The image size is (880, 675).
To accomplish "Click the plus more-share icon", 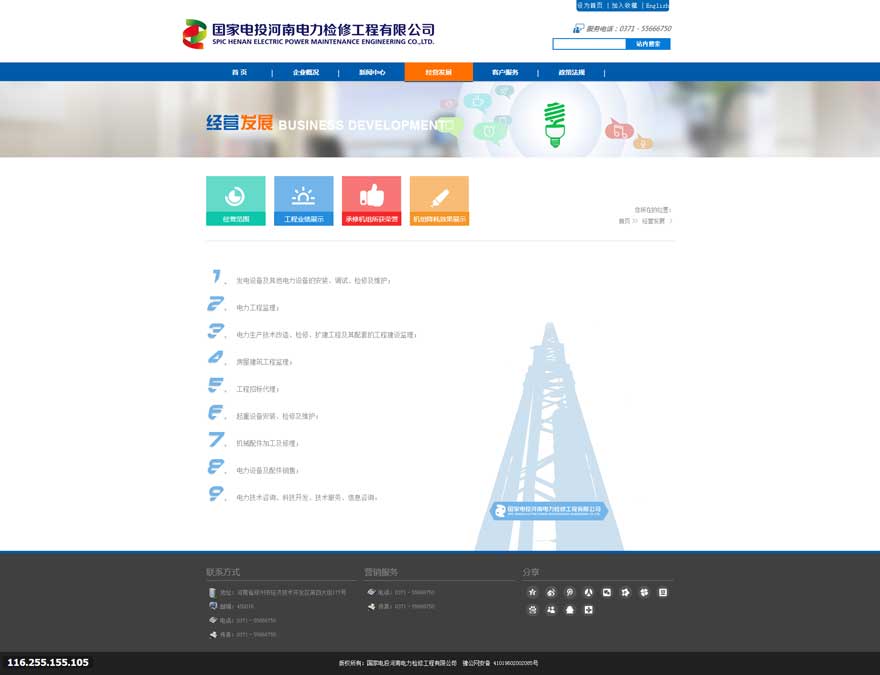I will tap(589, 610).
